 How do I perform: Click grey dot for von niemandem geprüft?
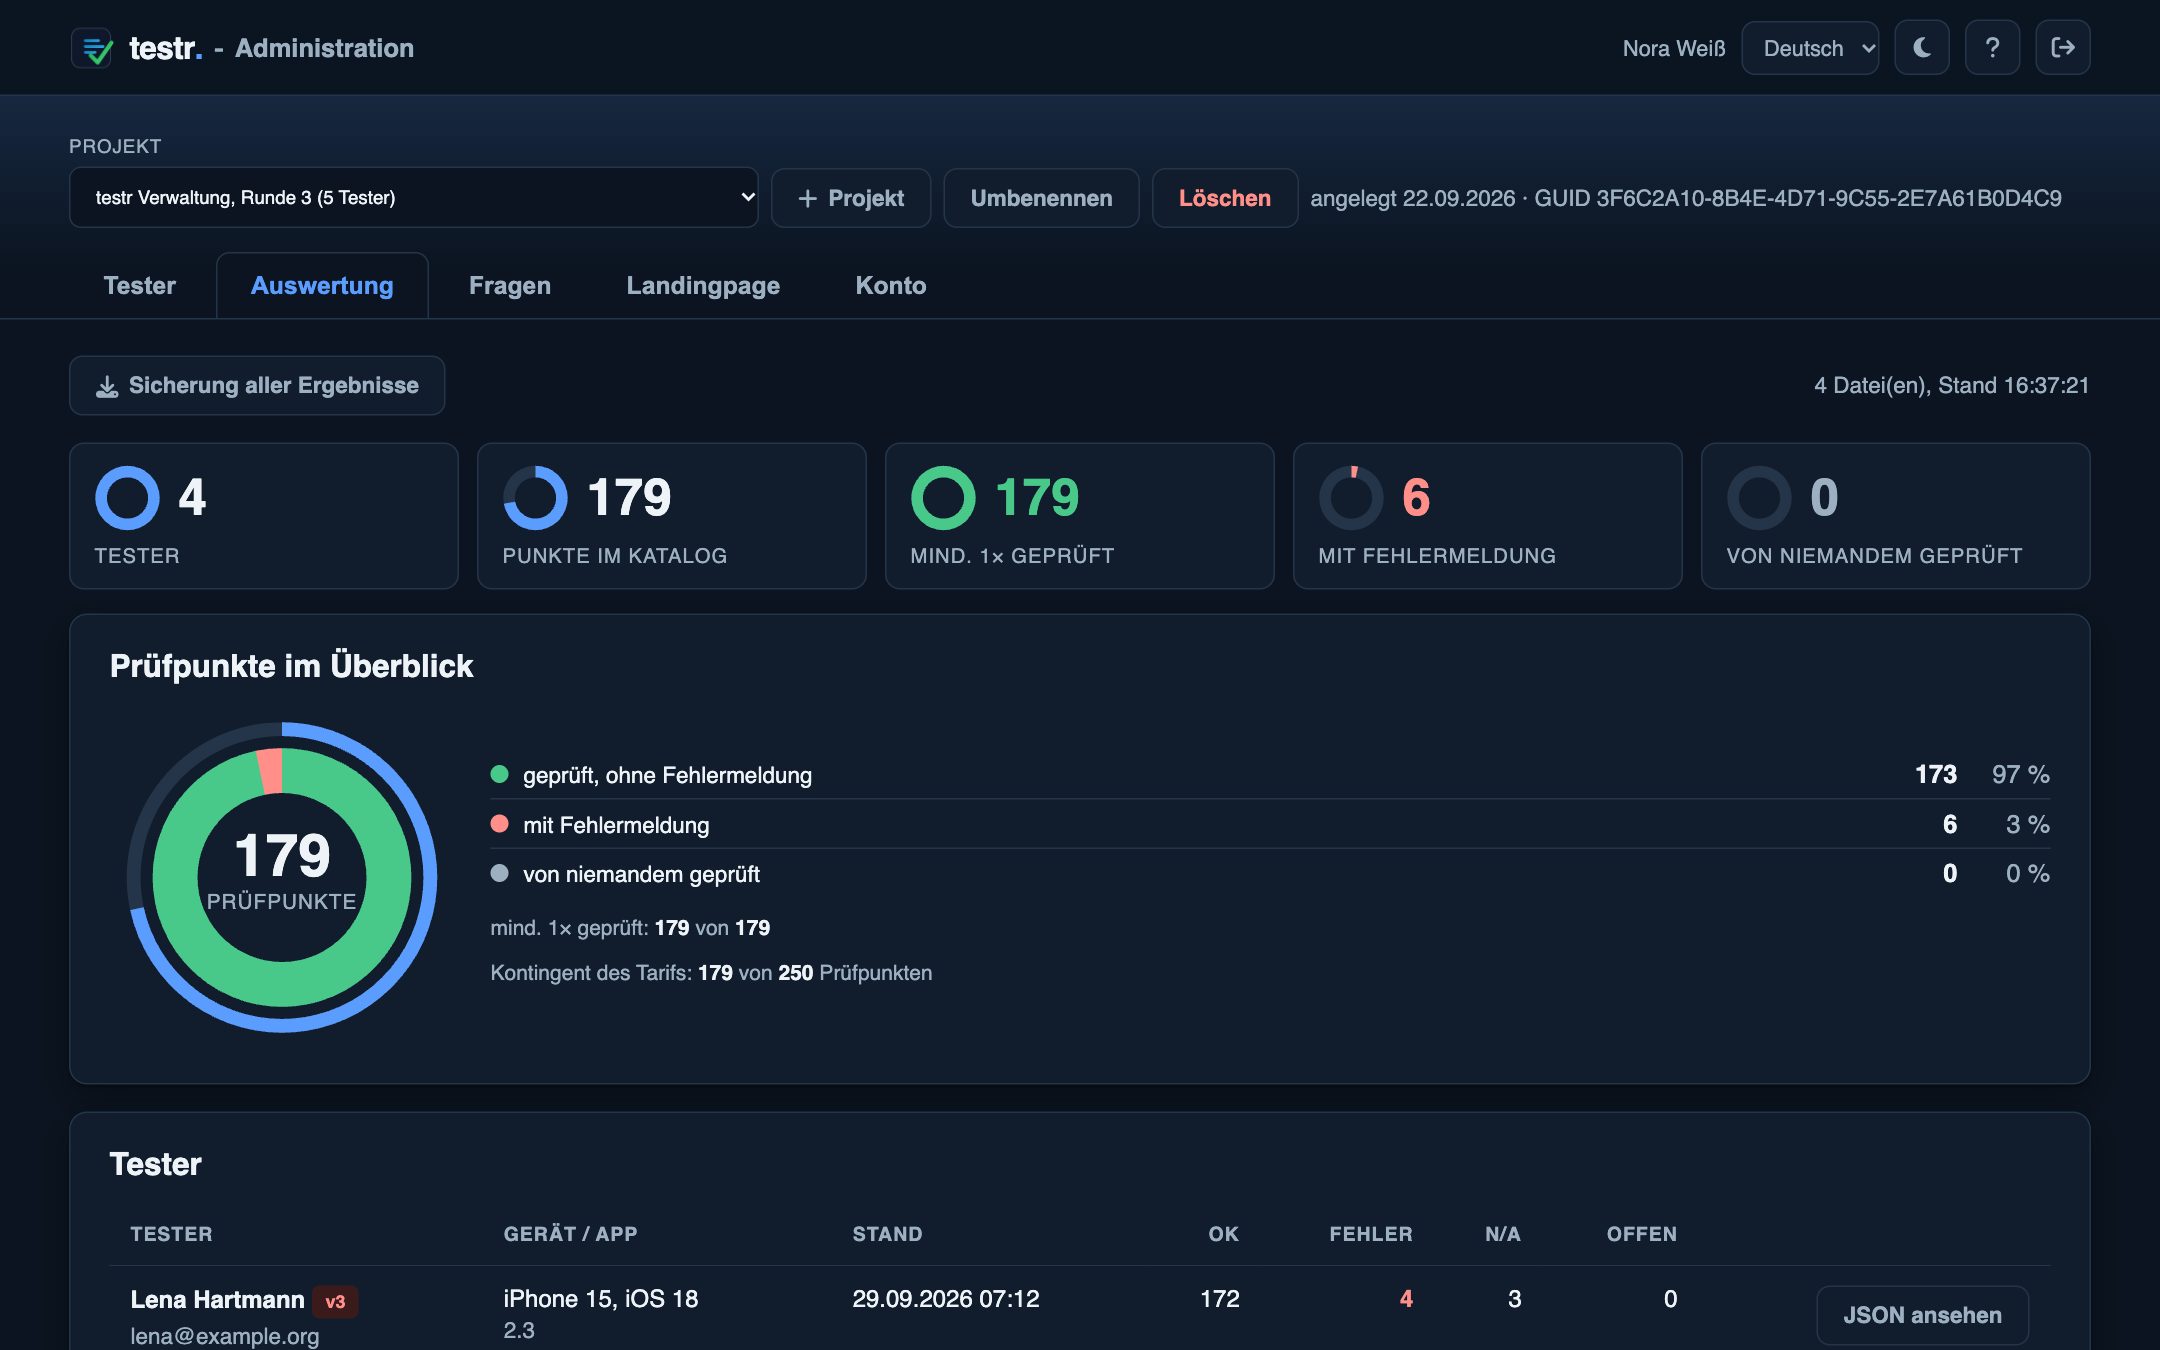coord(500,873)
